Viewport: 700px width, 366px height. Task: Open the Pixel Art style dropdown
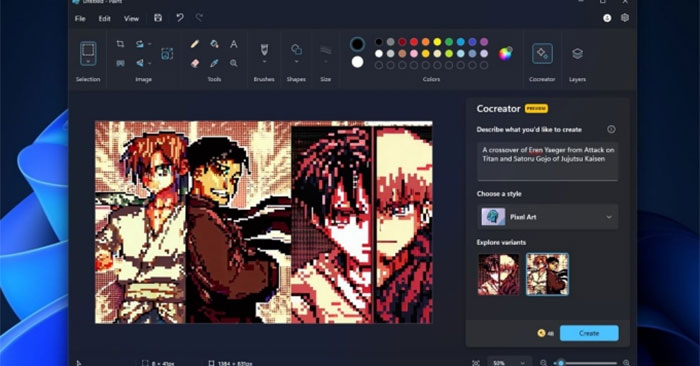pos(547,217)
